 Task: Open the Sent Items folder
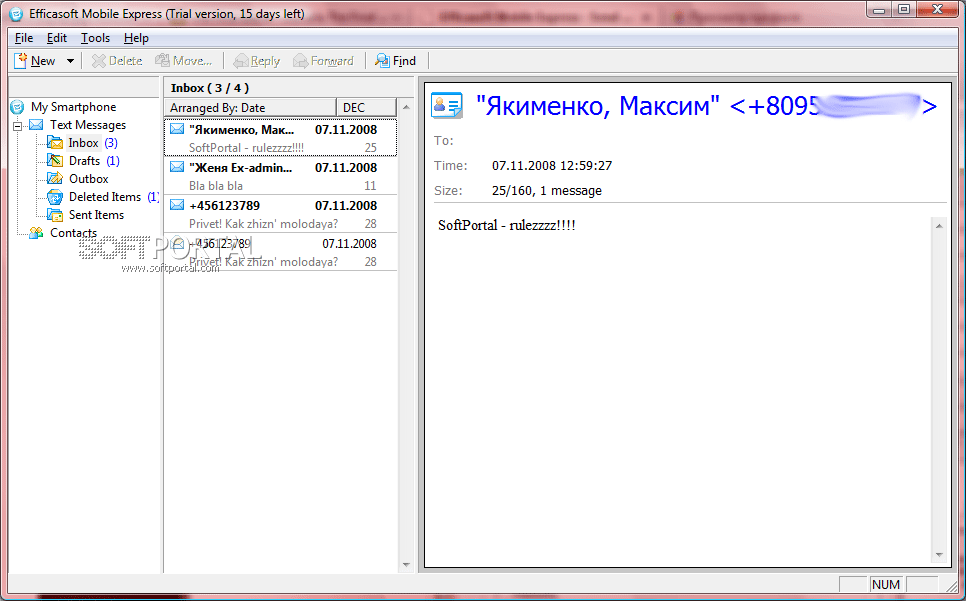[96, 214]
